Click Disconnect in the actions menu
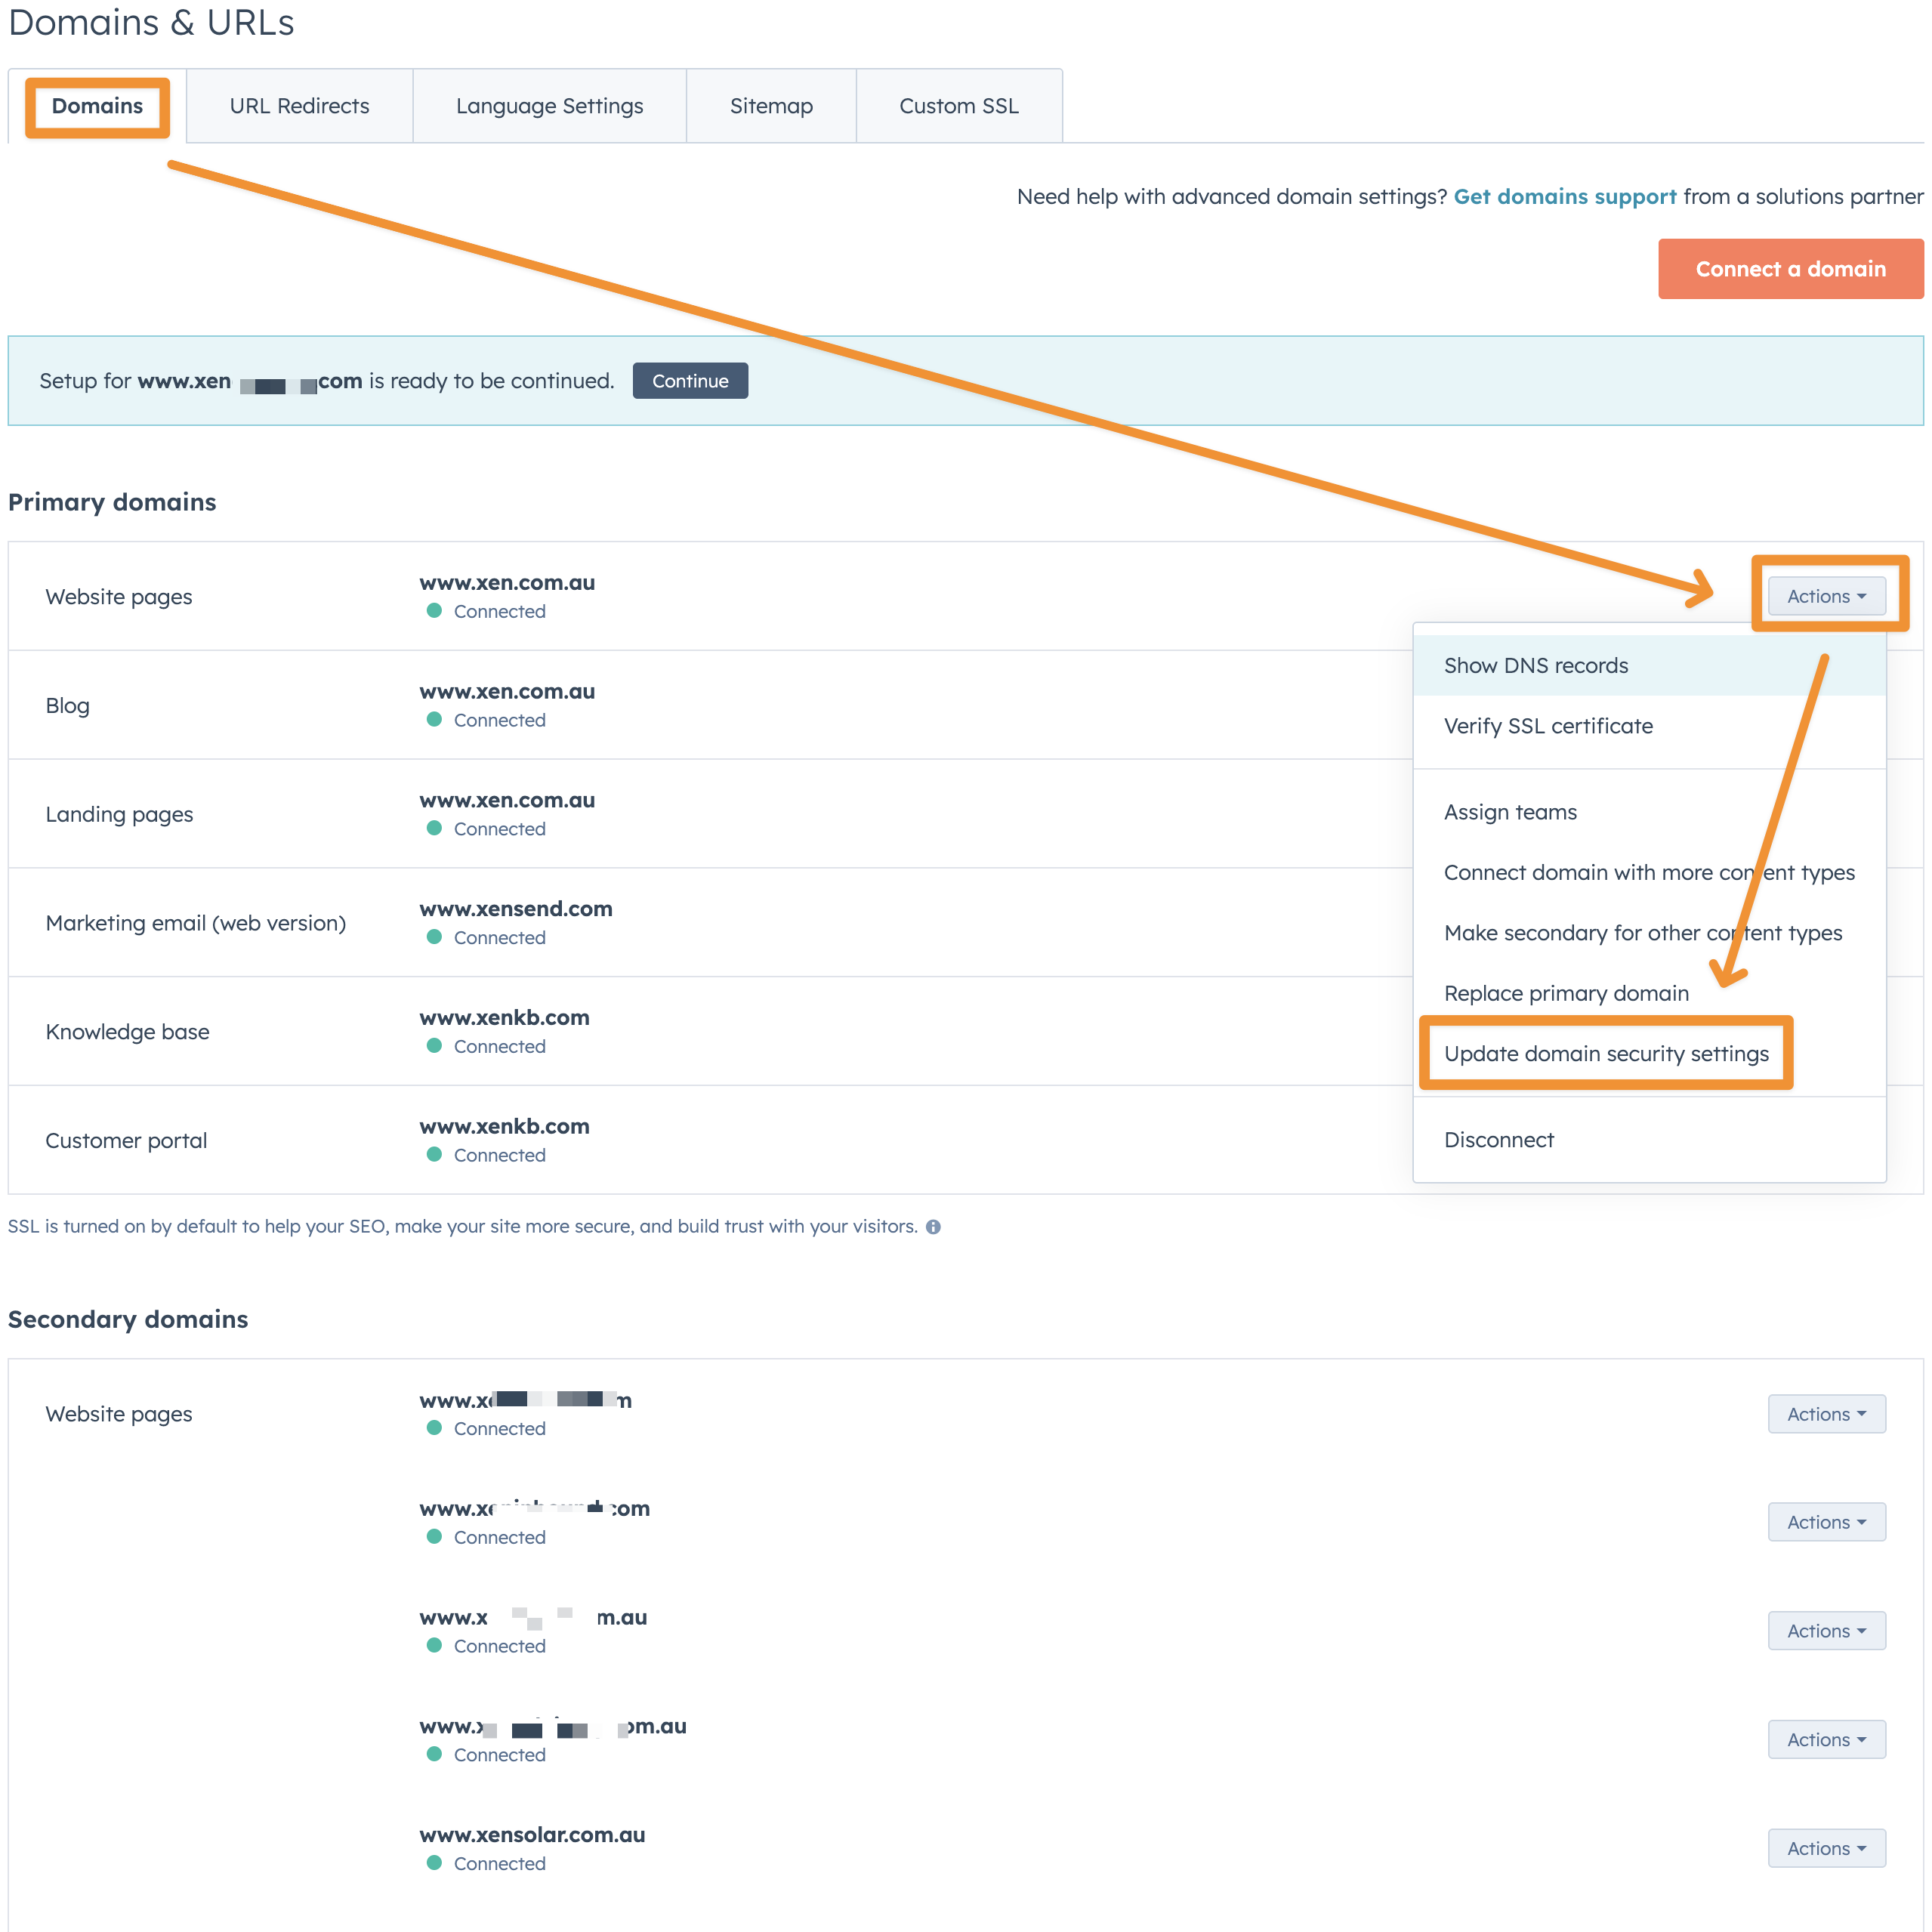1932x1932 pixels. (x=1499, y=1140)
